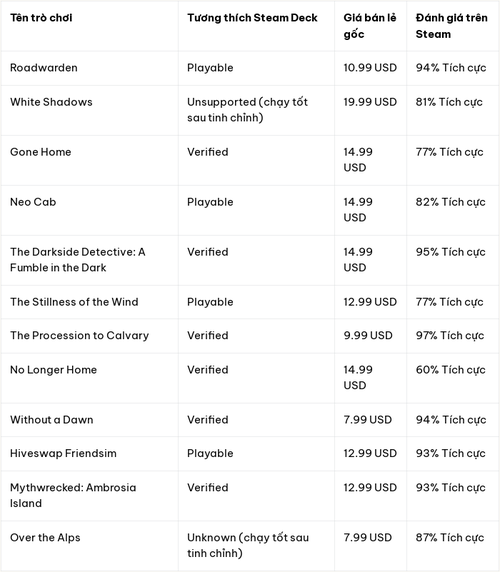500x572 pixels.
Task: Select the White Shadows row title
Action: point(51,102)
